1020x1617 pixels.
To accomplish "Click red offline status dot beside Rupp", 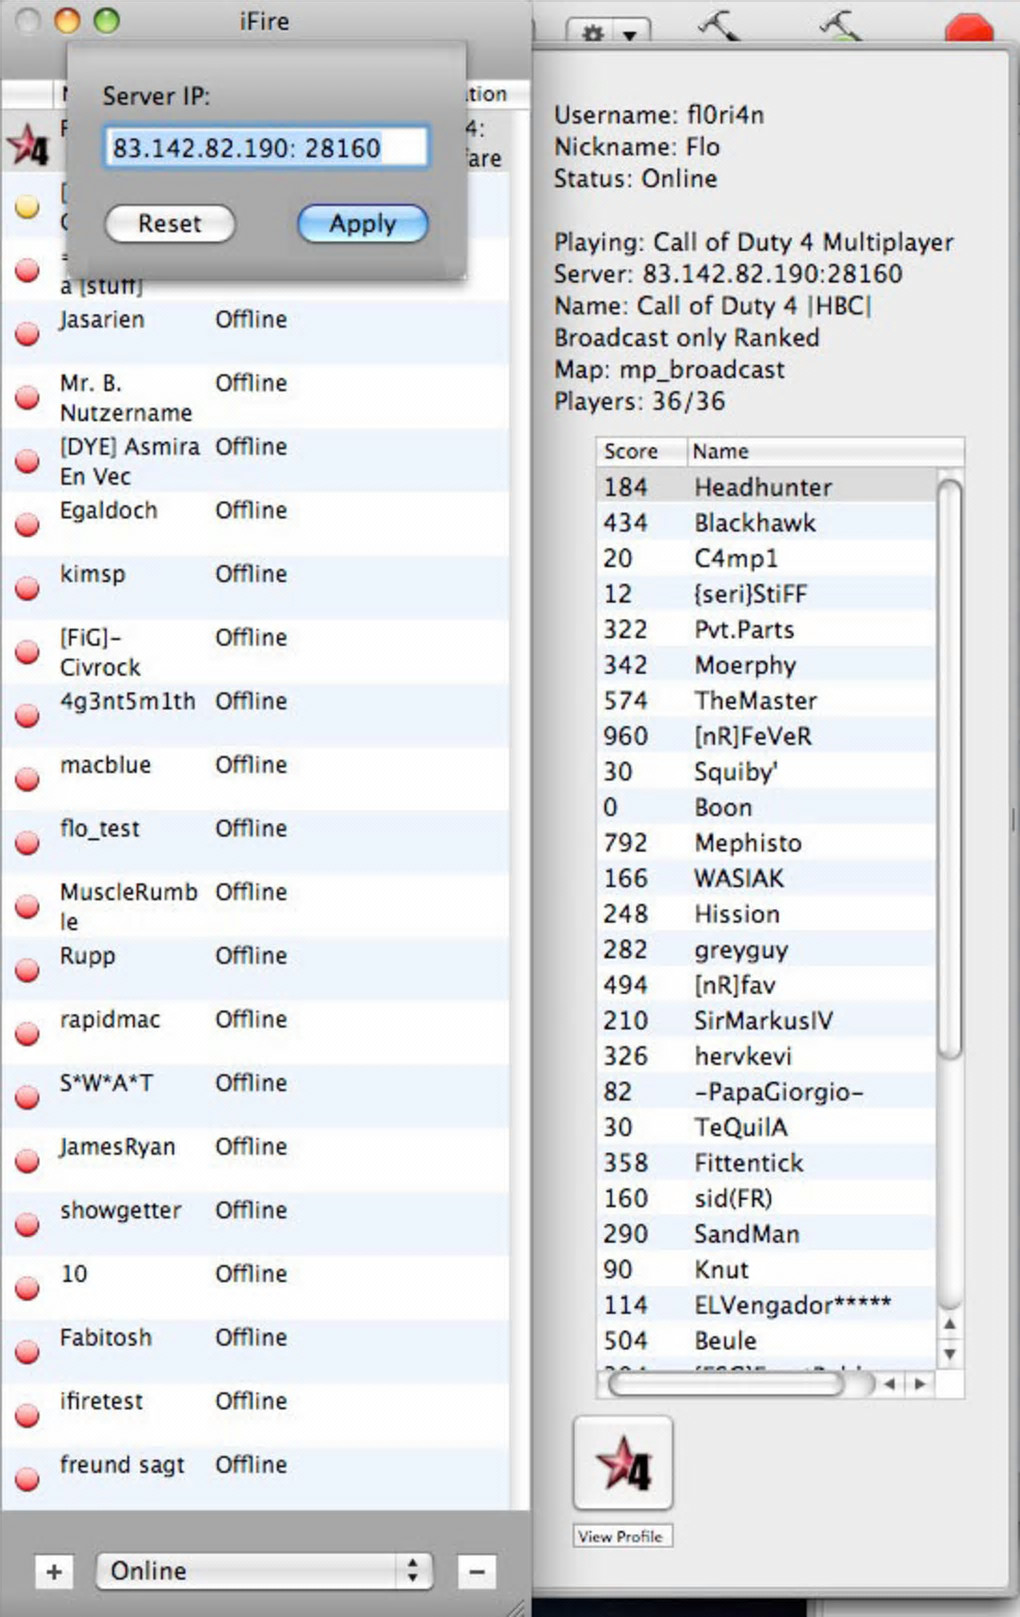I will 28,970.
